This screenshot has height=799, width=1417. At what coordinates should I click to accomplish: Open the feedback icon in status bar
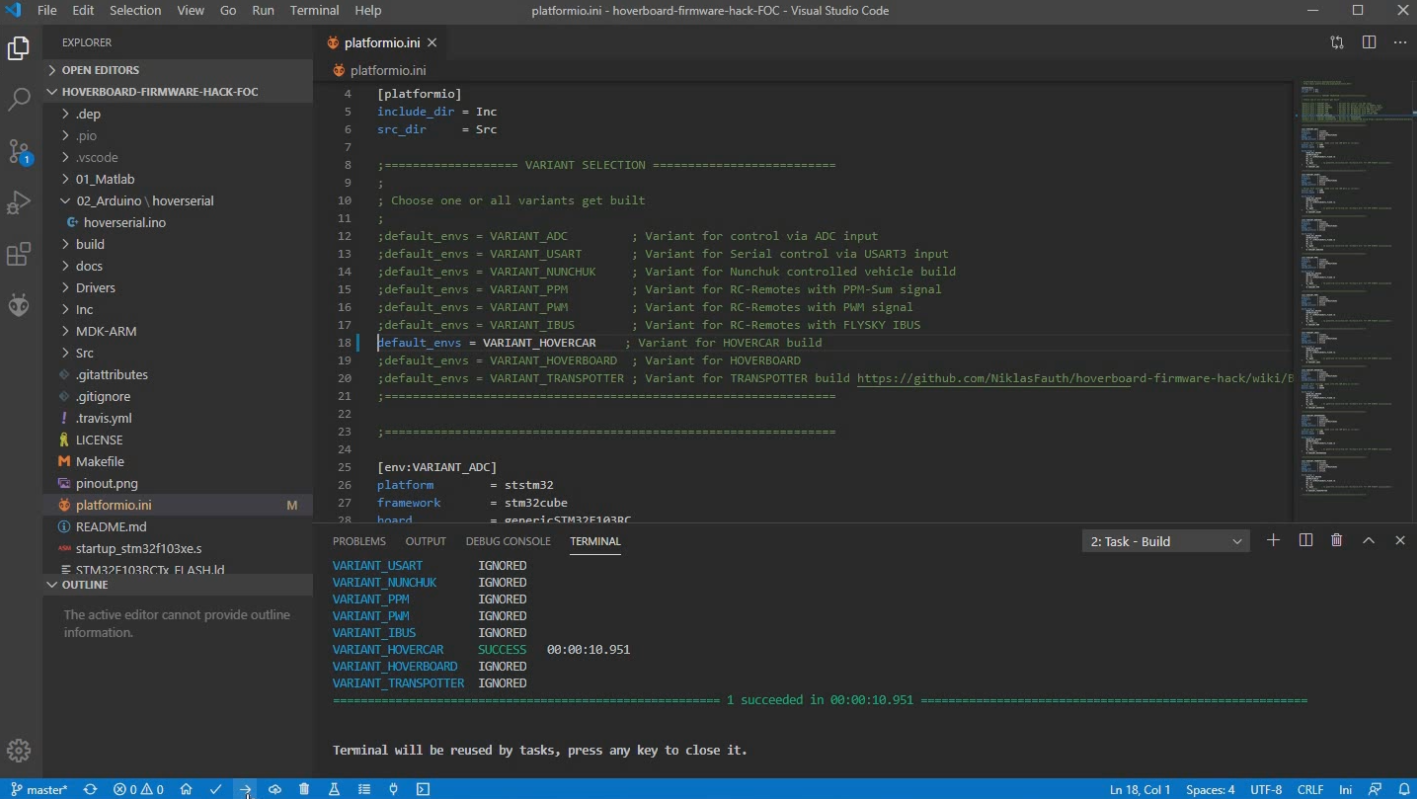click(1375, 789)
